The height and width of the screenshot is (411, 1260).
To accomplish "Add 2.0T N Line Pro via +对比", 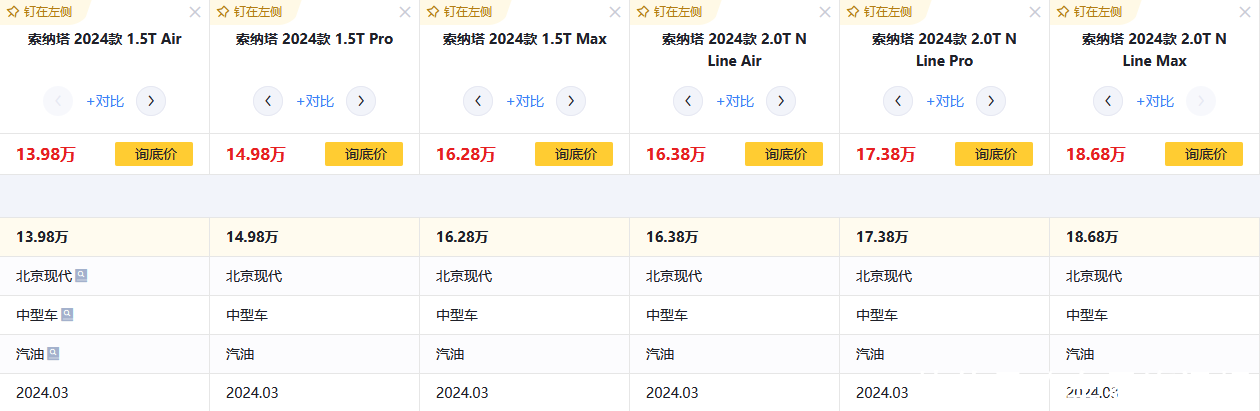I will (x=945, y=101).
